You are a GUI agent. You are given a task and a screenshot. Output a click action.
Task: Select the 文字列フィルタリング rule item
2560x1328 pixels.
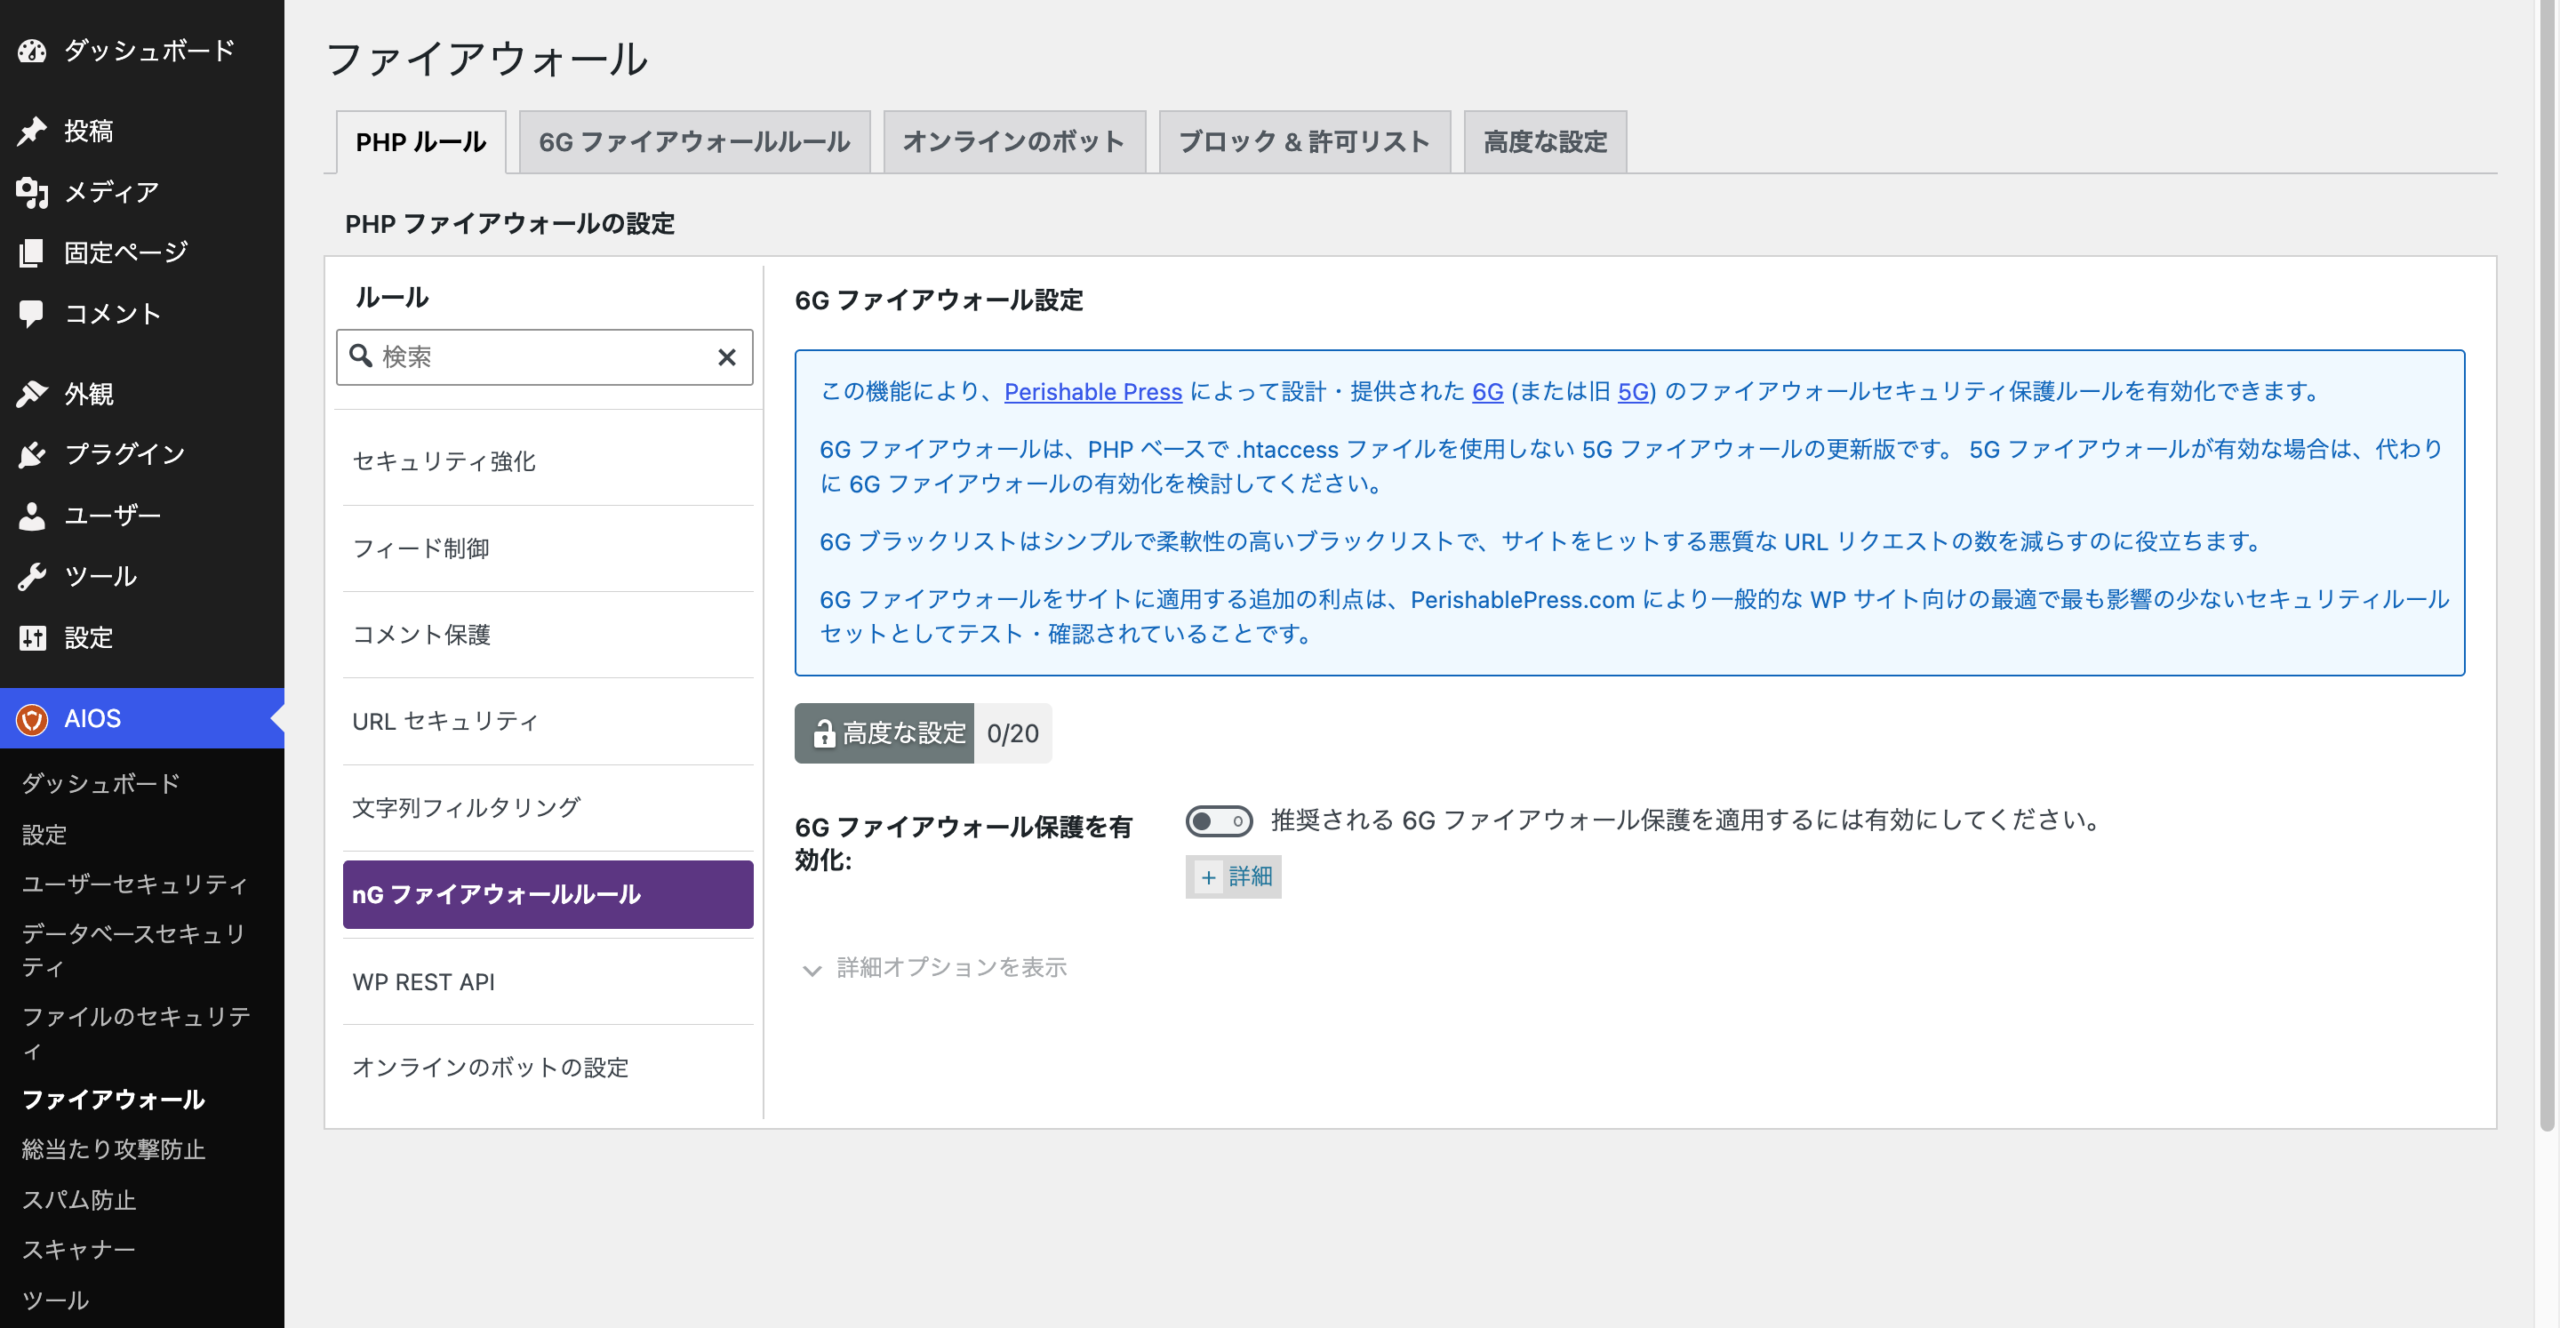pyautogui.click(x=548, y=808)
